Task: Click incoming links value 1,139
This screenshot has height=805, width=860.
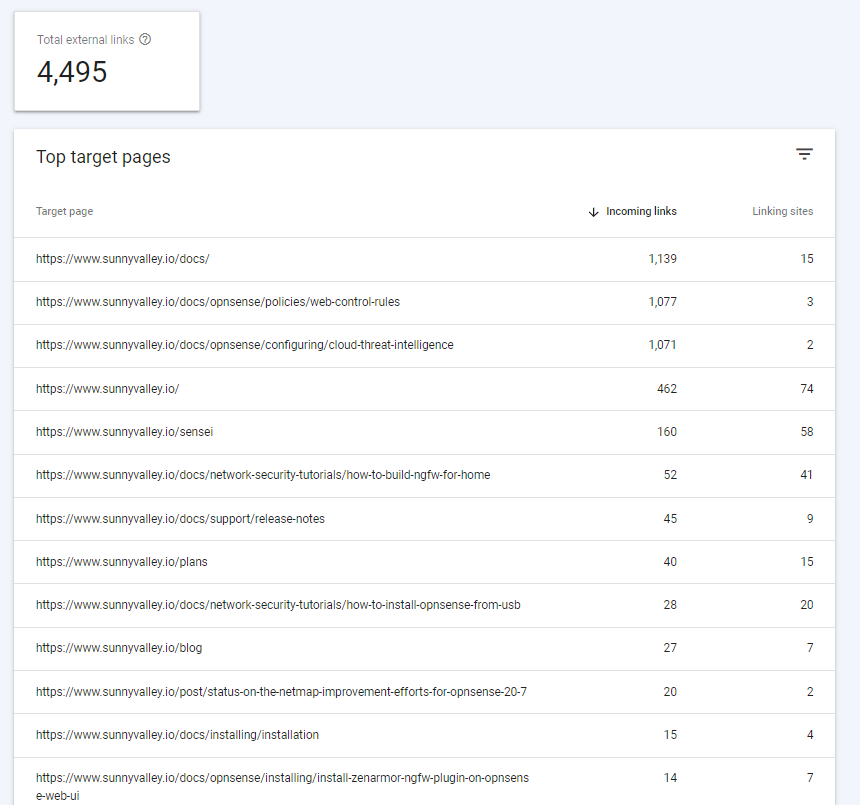Action: coord(663,259)
